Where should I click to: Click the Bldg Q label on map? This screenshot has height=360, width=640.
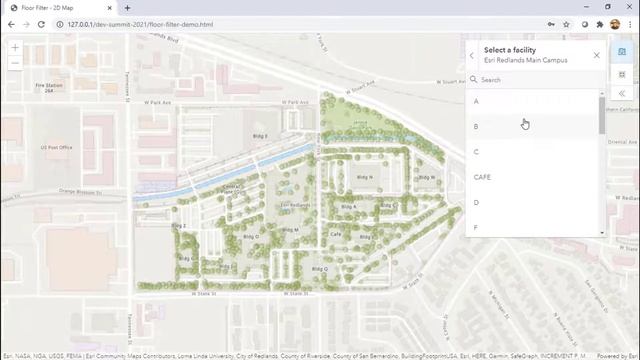point(319,269)
